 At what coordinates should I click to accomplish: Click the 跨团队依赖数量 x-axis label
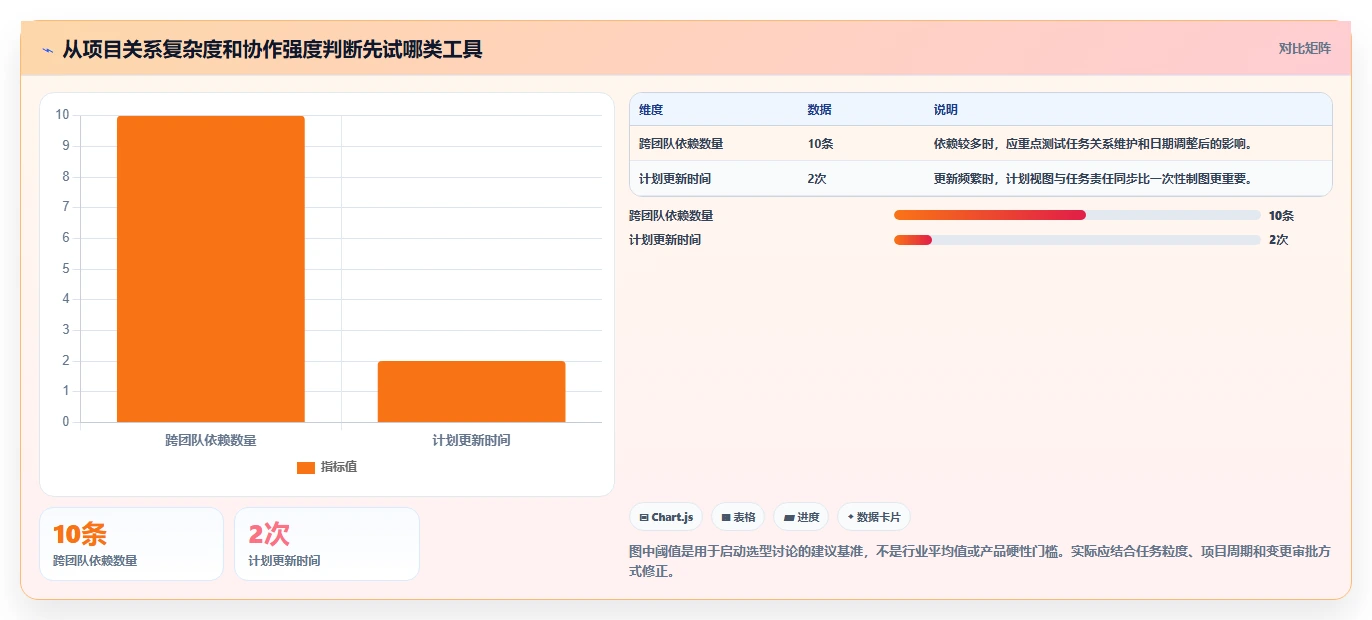[x=211, y=440]
